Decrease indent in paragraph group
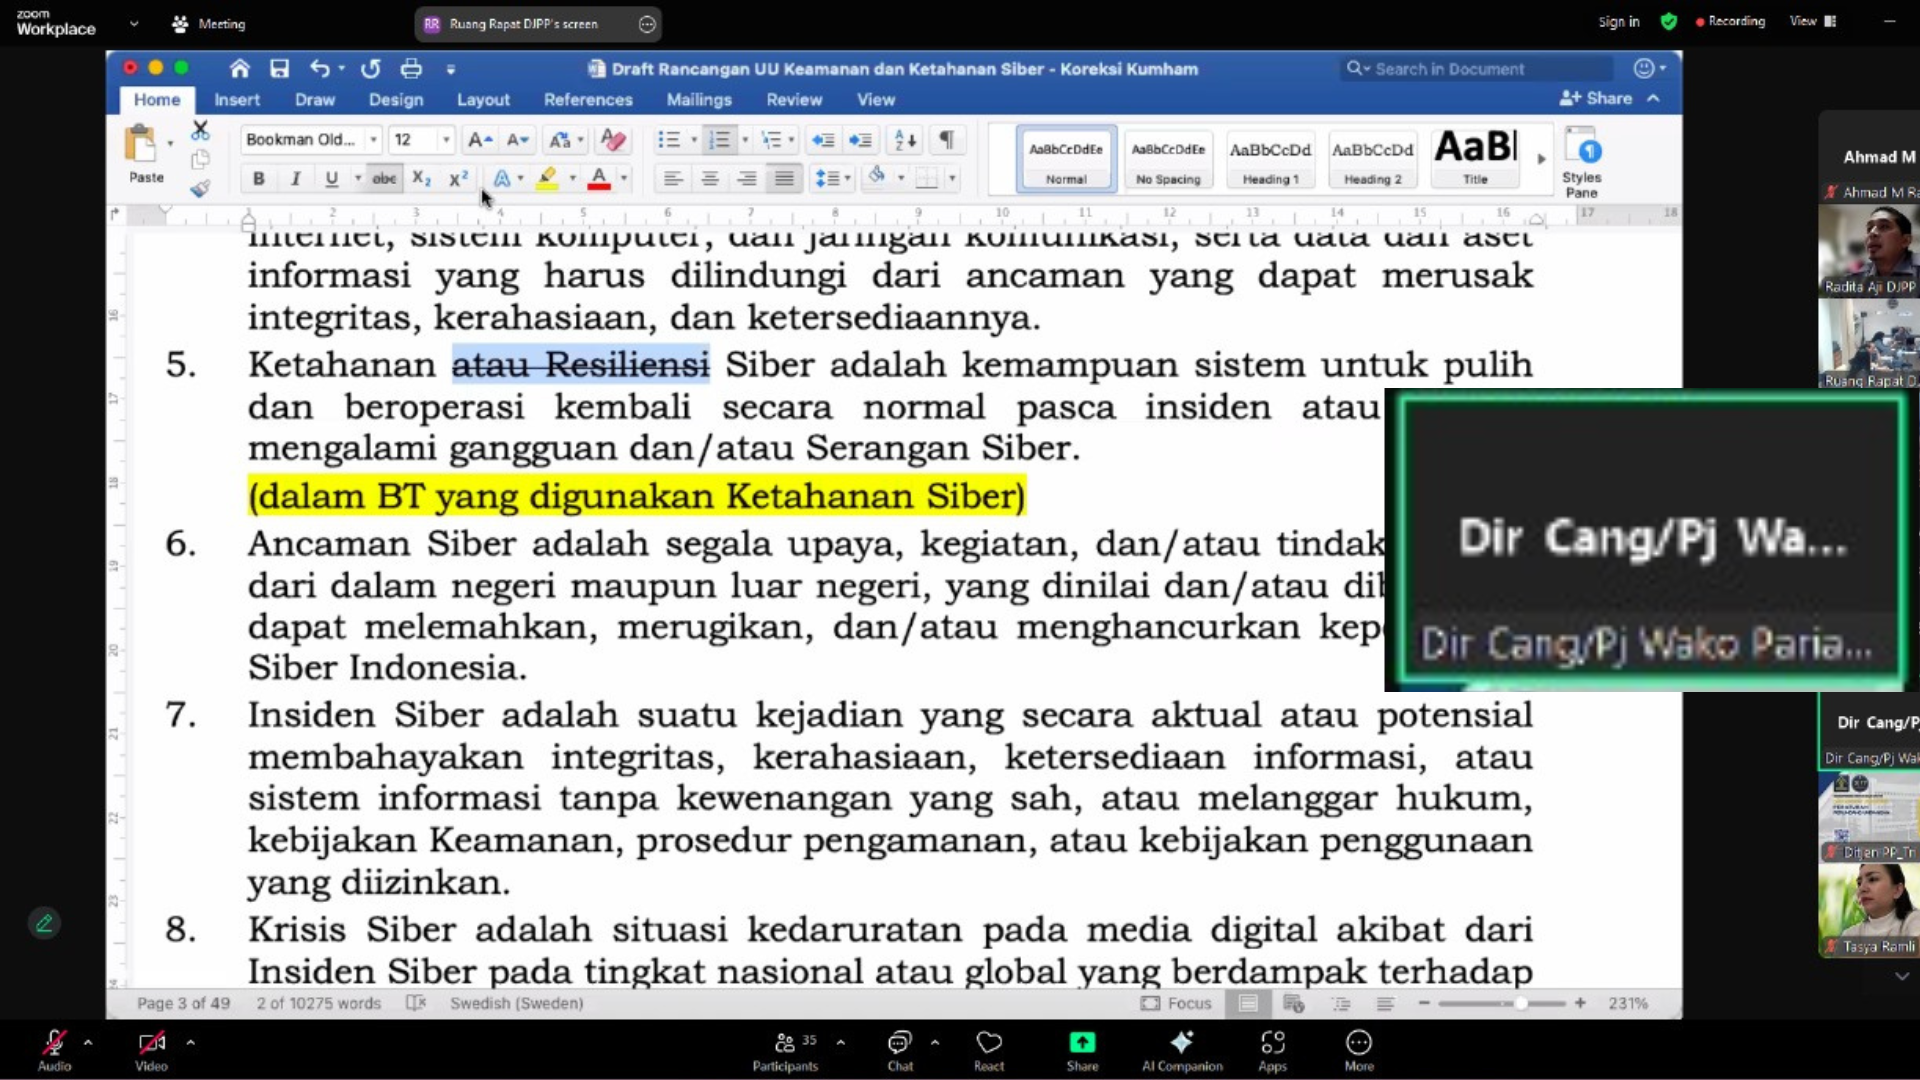Viewport: 1920px width, 1080px height. click(x=823, y=140)
